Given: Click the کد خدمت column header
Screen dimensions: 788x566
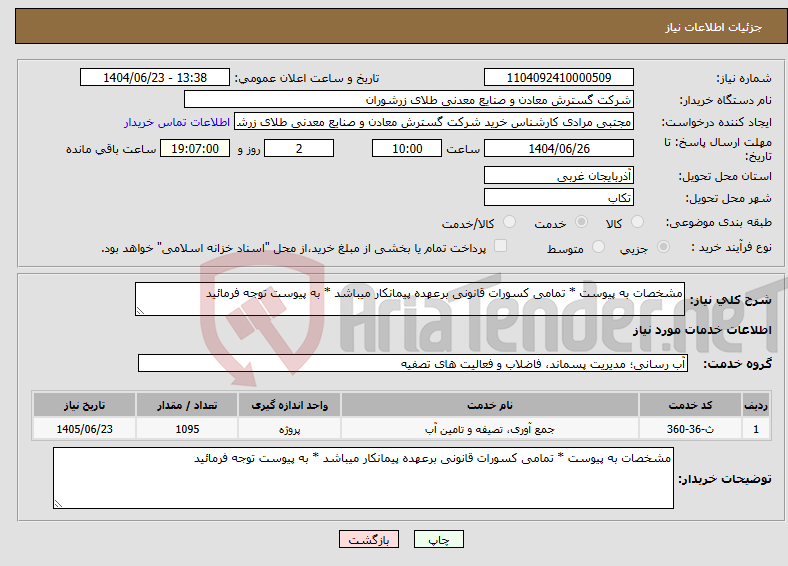Looking at the screenshot, I should click(691, 405).
